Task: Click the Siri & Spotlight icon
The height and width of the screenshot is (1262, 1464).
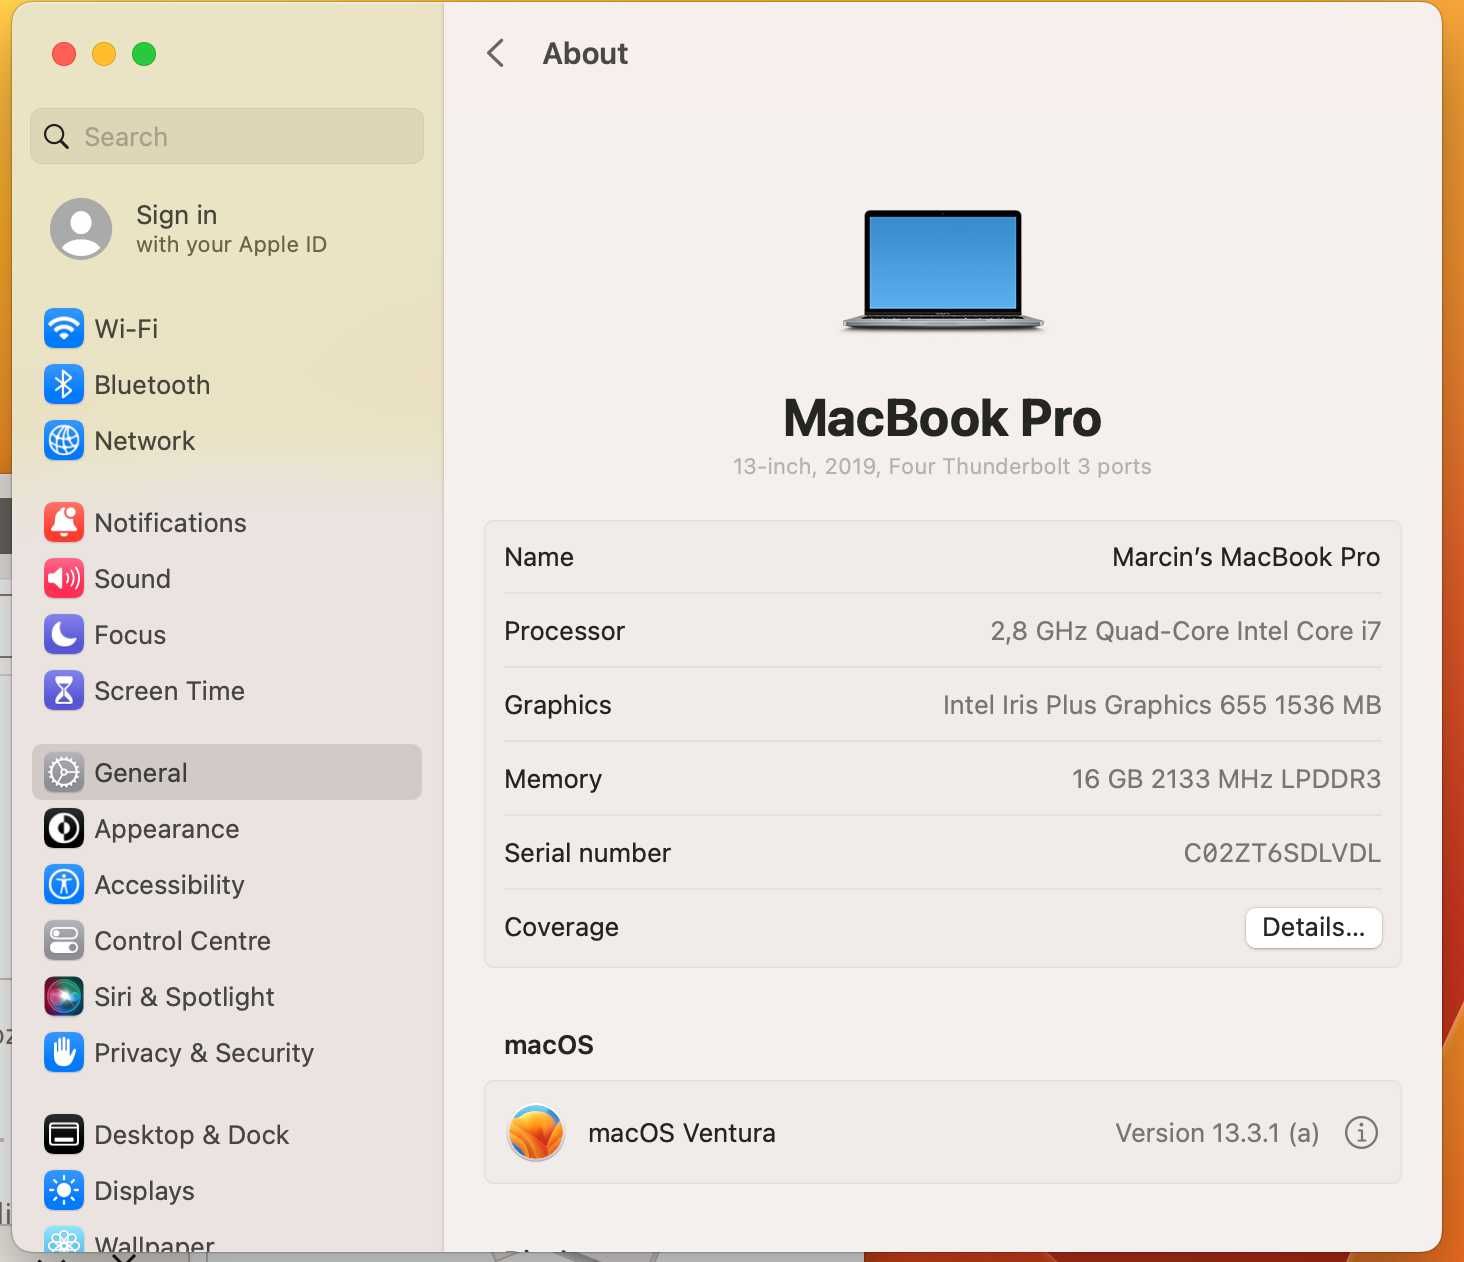Action: (x=64, y=996)
